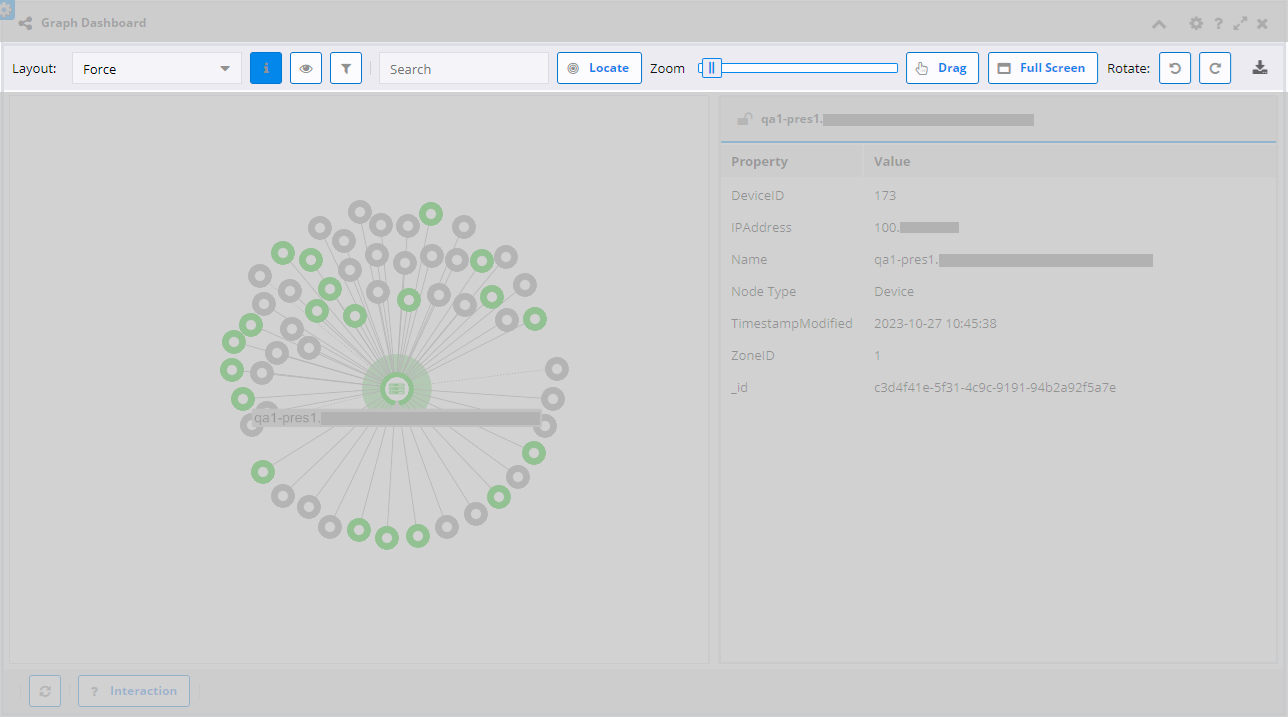Toggle node visibility with the eye icon
The height and width of the screenshot is (717, 1288).
coord(305,67)
